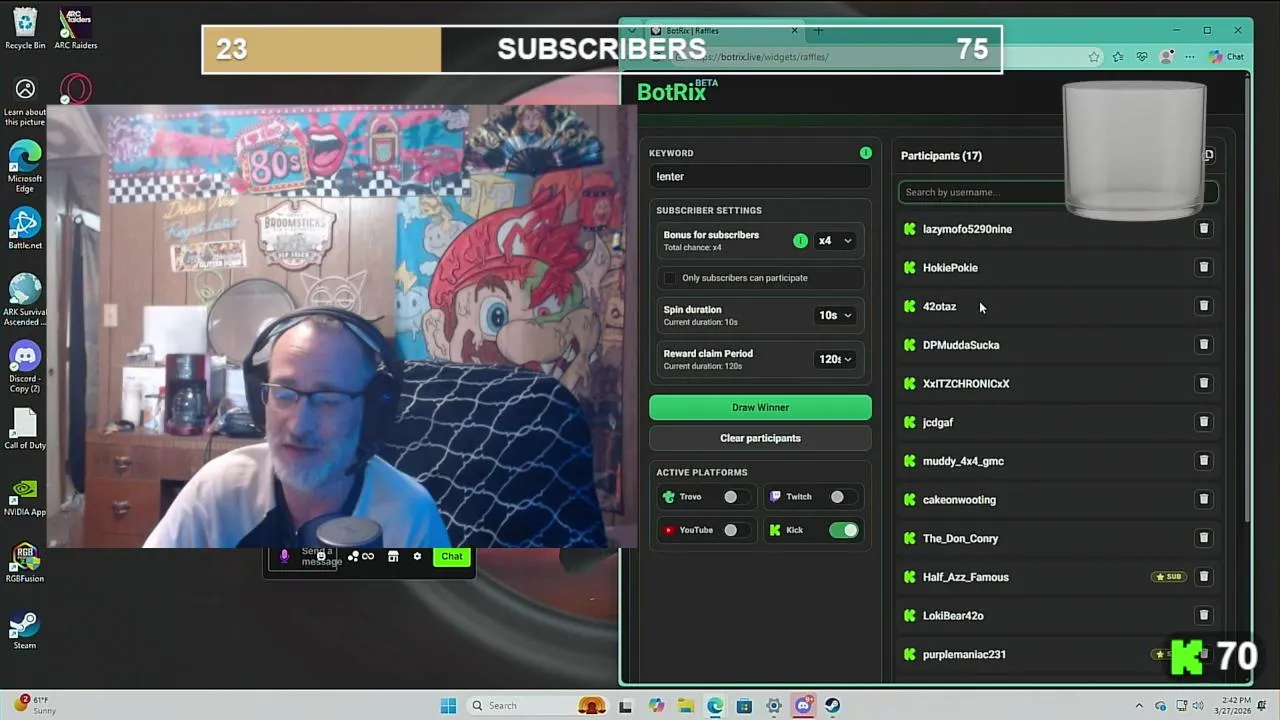The image size is (1280, 720).
Task: Launch Steam from the desktop shortcut
Action: (x=25, y=631)
